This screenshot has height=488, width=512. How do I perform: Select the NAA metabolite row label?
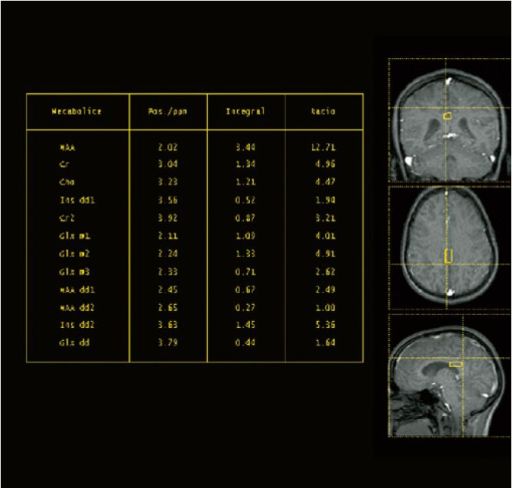coord(67,147)
